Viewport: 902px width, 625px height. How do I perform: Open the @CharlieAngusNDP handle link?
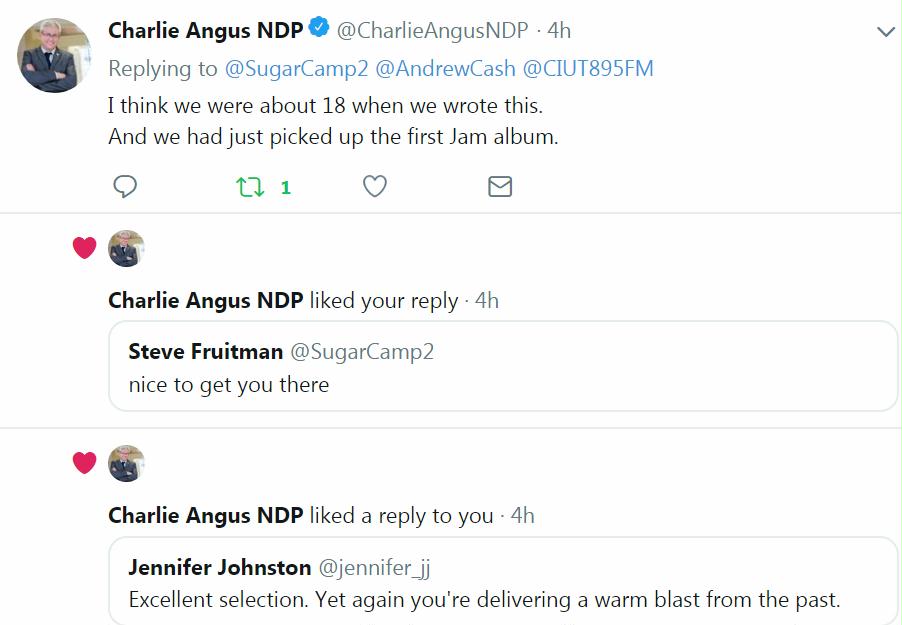click(x=432, y=30)
